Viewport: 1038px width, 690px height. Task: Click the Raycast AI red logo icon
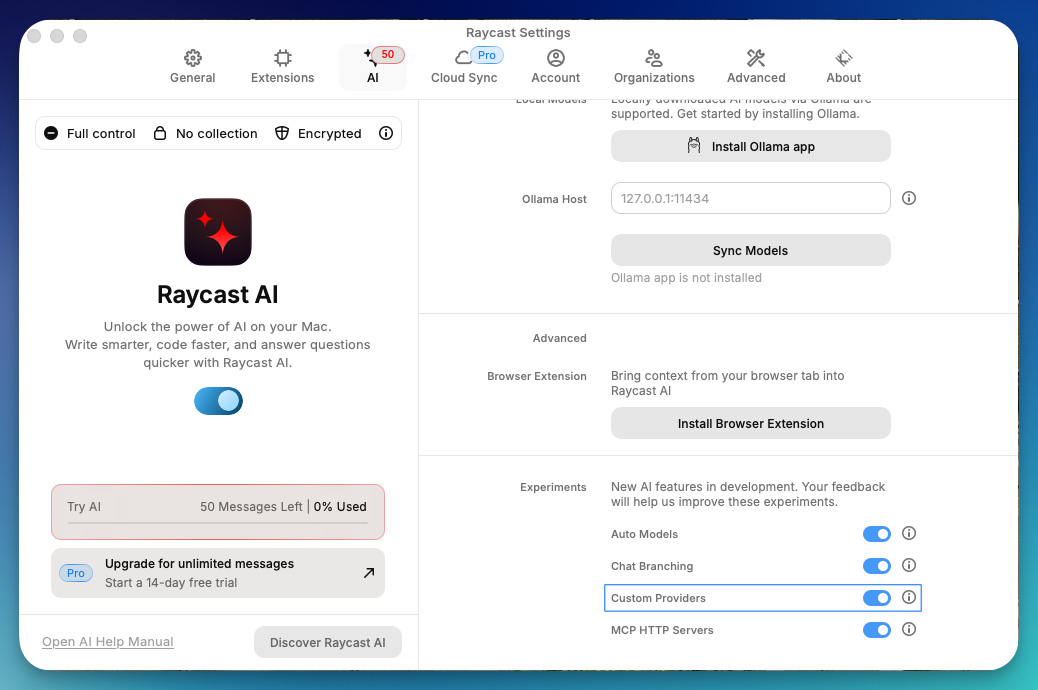(217, 231)
